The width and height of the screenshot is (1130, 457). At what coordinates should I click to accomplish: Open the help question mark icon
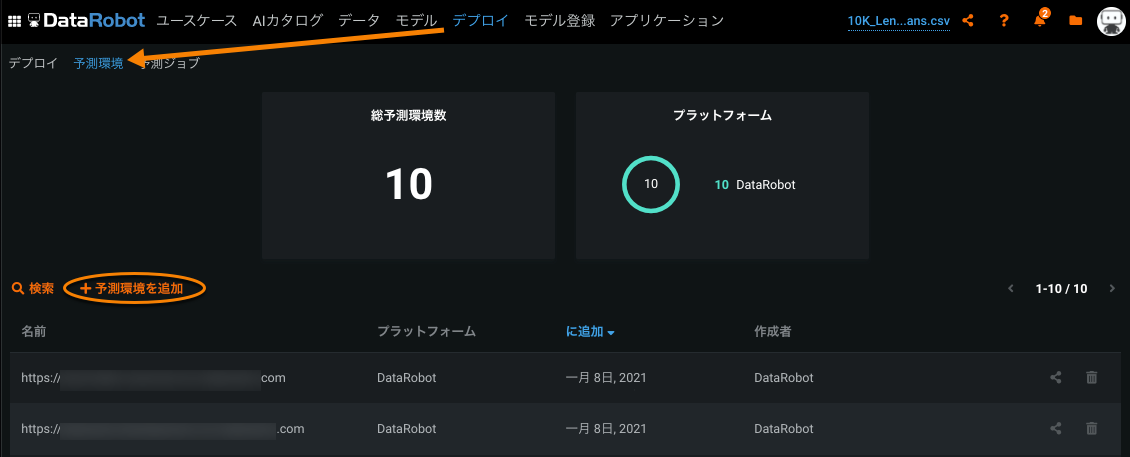[x=1004, y=20]
